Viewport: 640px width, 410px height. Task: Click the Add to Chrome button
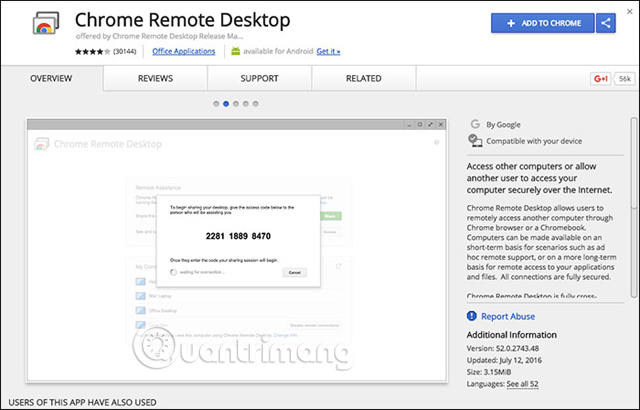pyautogui.click(x=542, y=23)
